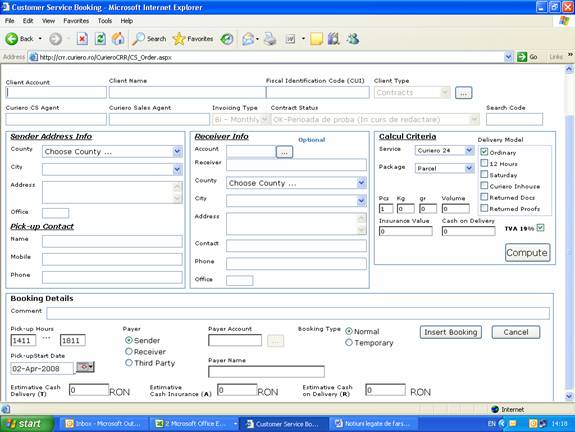Click the Insurance Value field
Viewport: 575px width, 432px height.
[406, 231]
